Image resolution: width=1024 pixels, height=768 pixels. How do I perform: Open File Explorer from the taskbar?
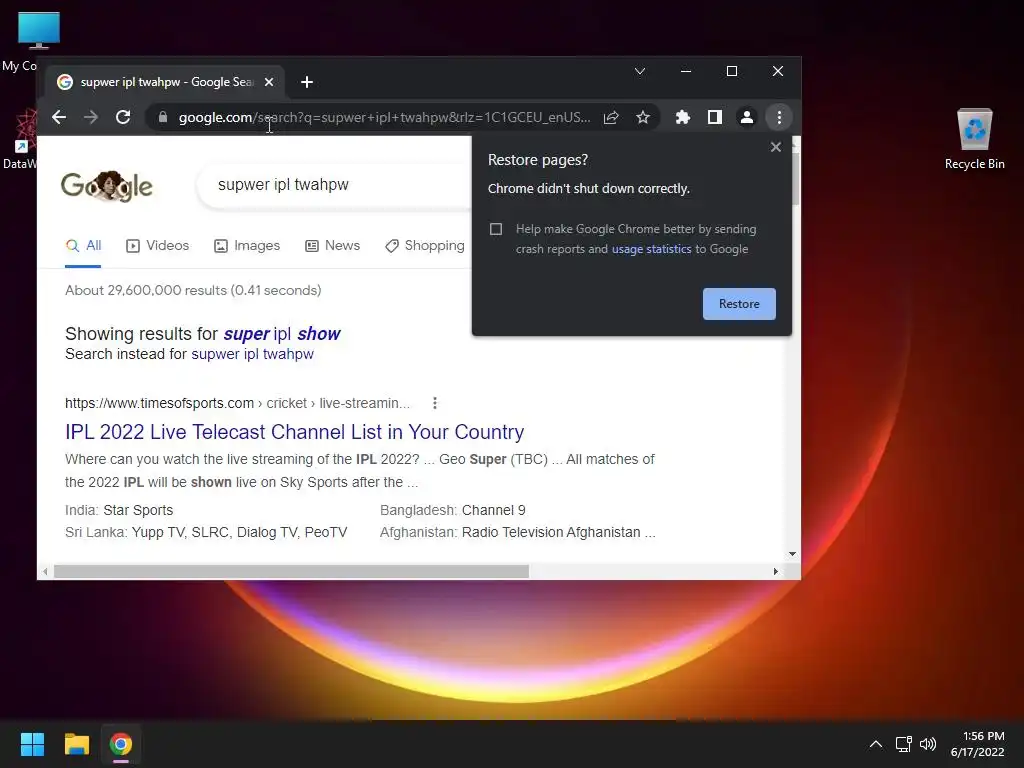click(76, 744)
